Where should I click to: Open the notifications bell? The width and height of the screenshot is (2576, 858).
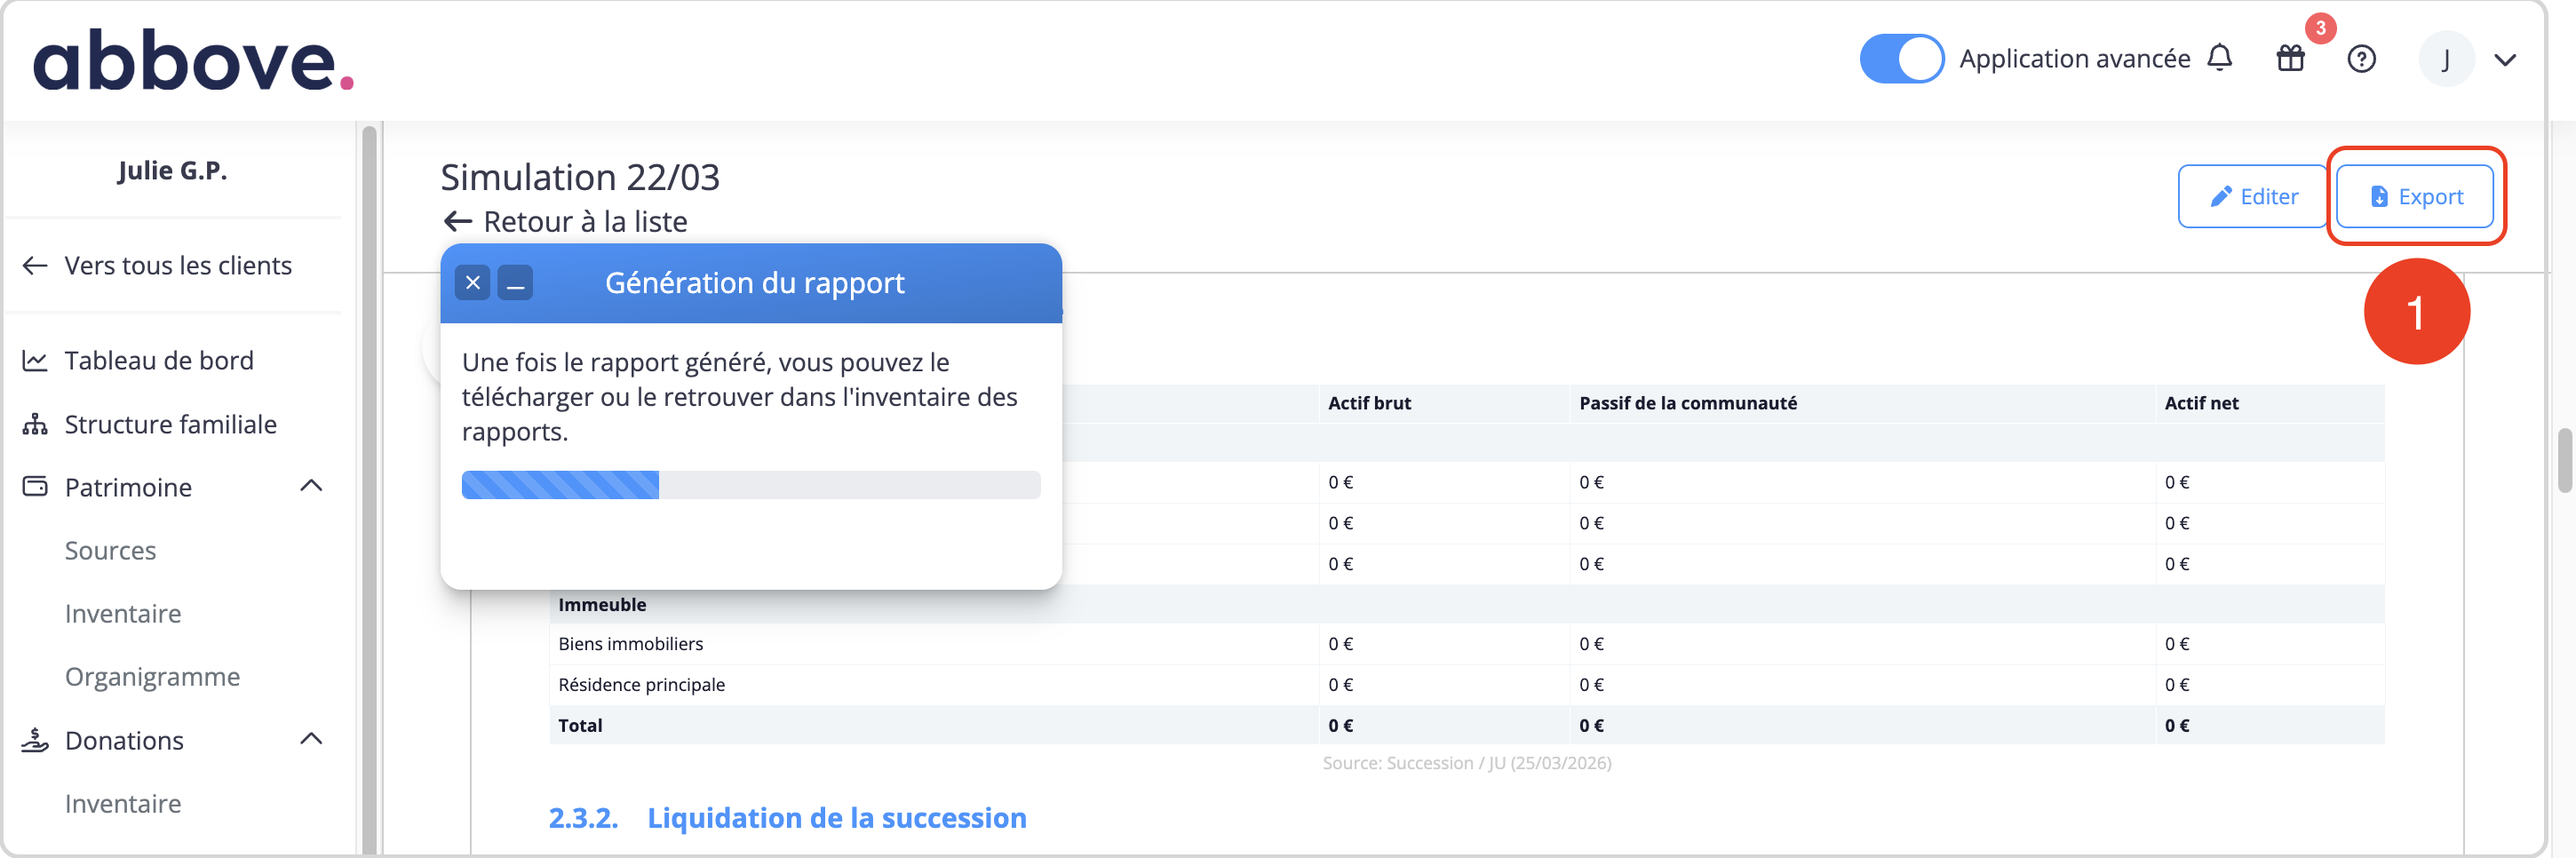[2219, 58]
